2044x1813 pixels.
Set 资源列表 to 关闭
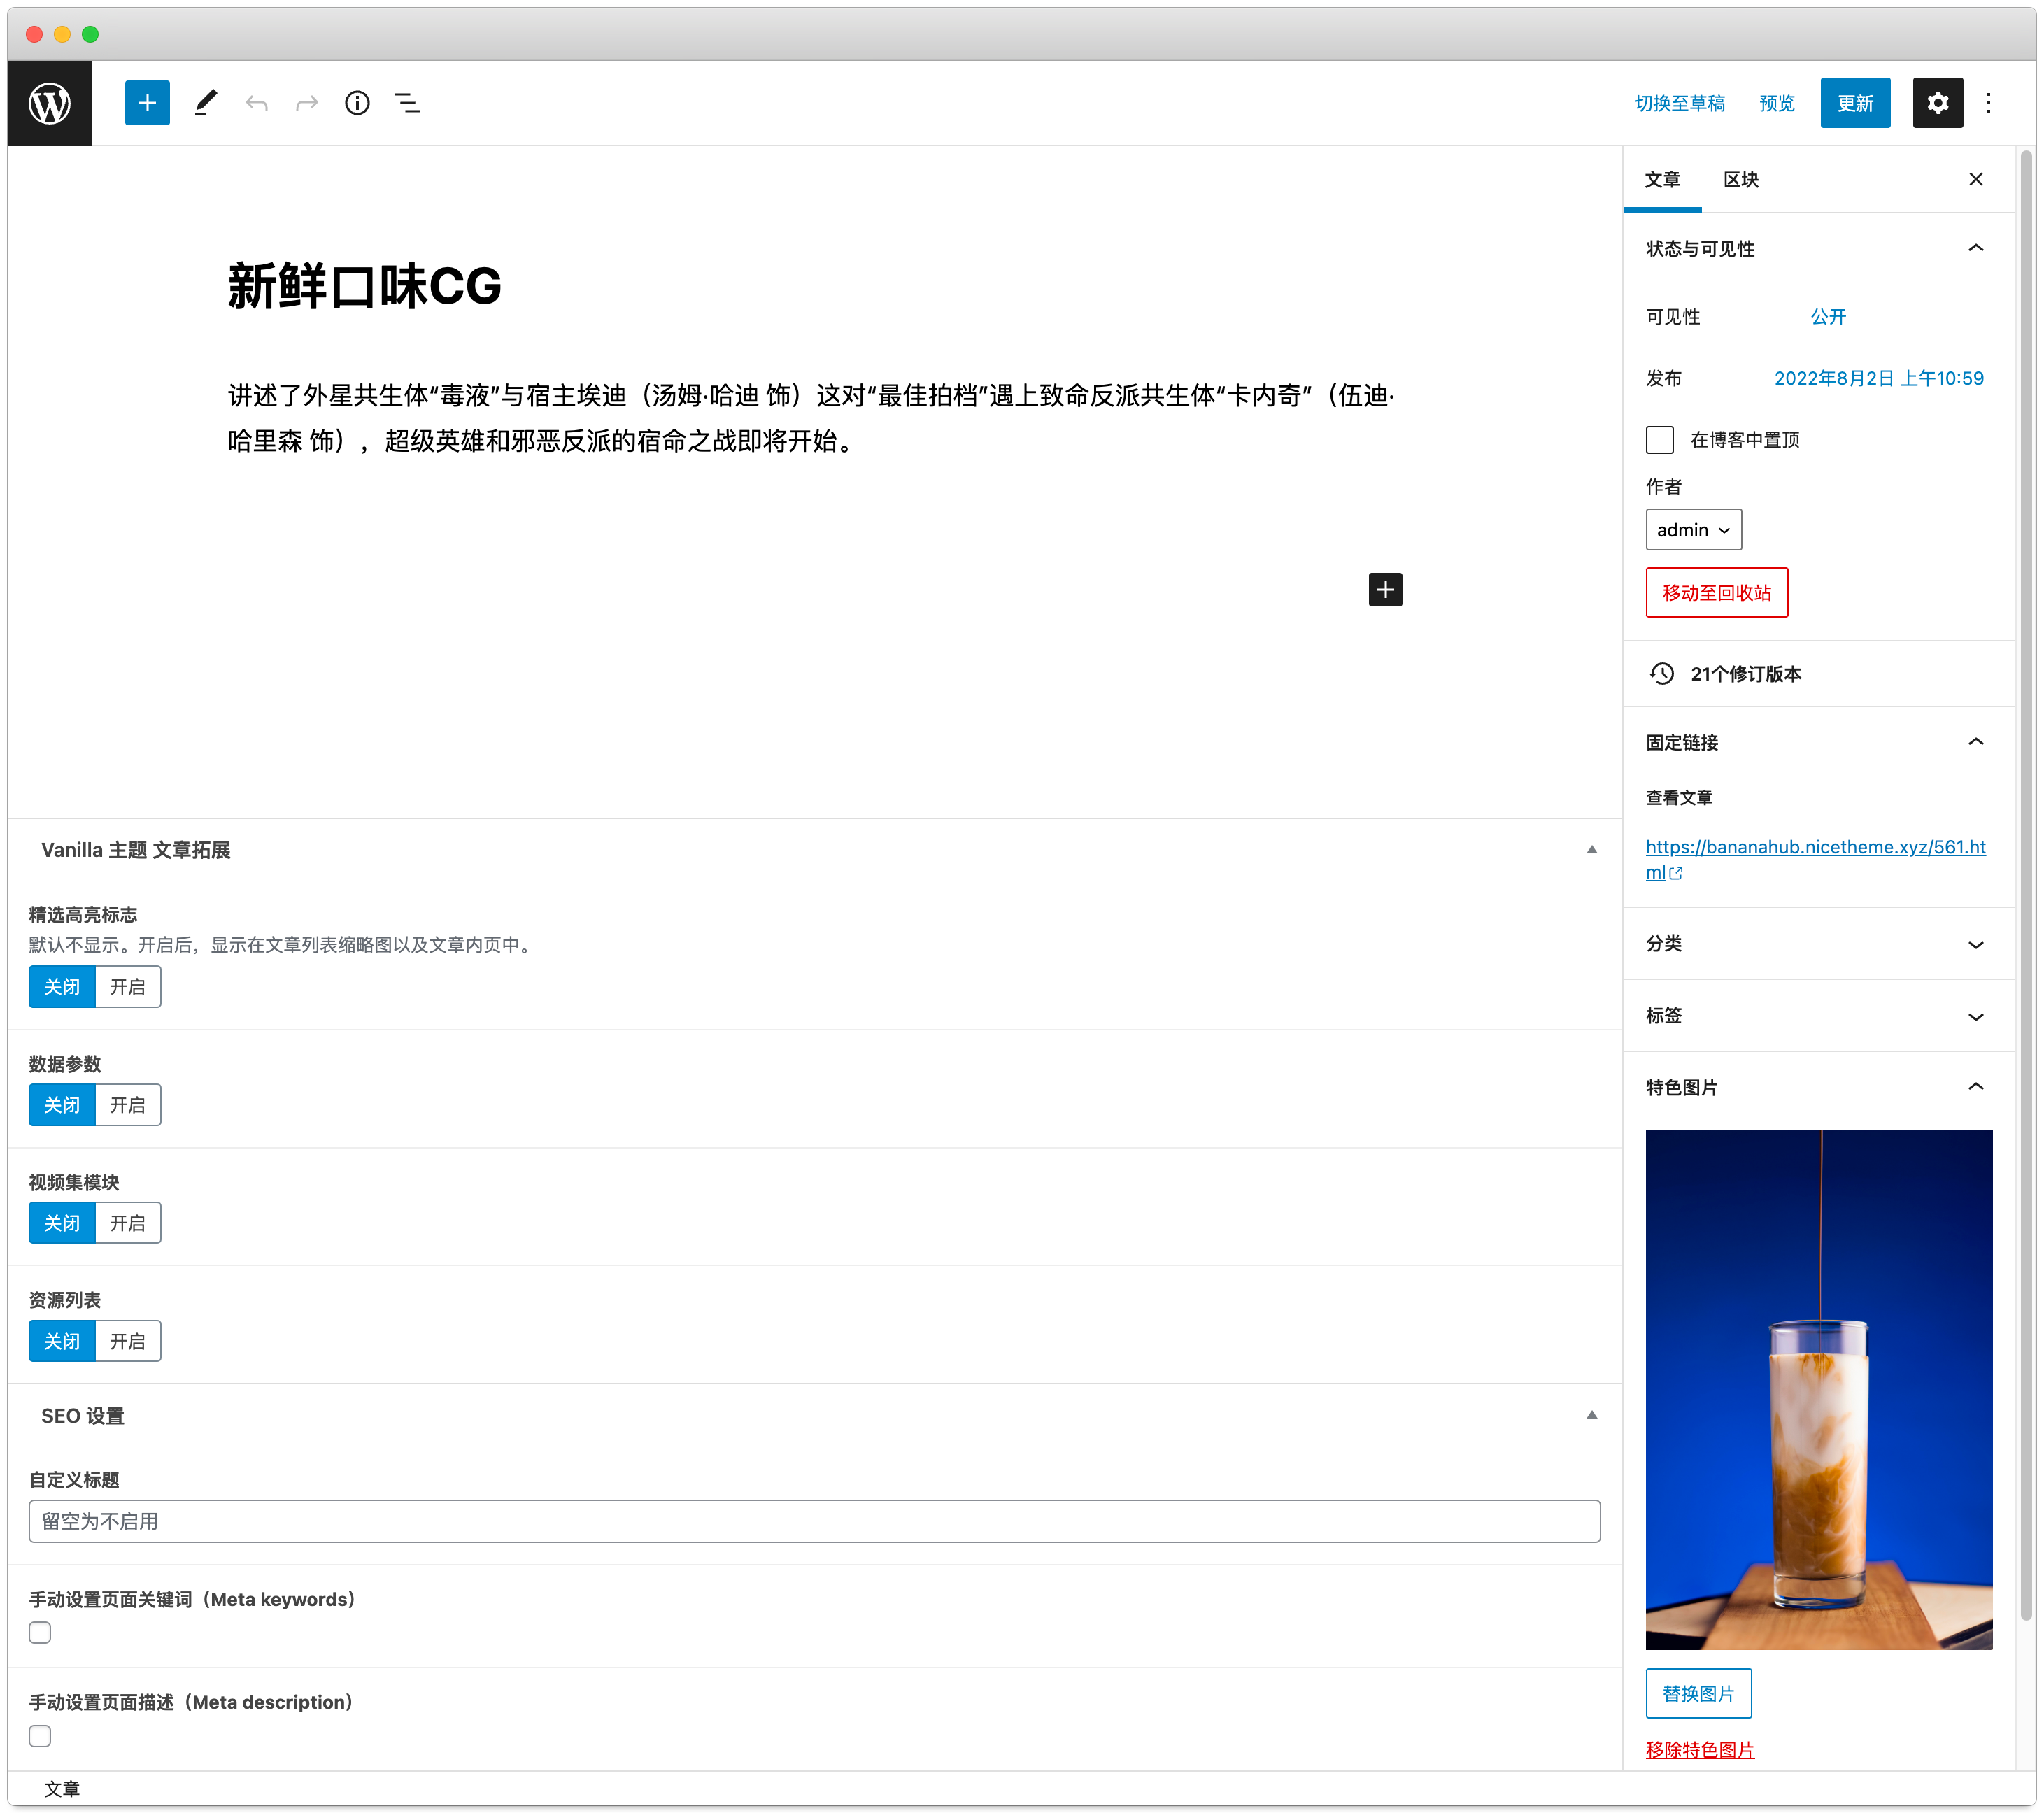[x=62, y=1341]
